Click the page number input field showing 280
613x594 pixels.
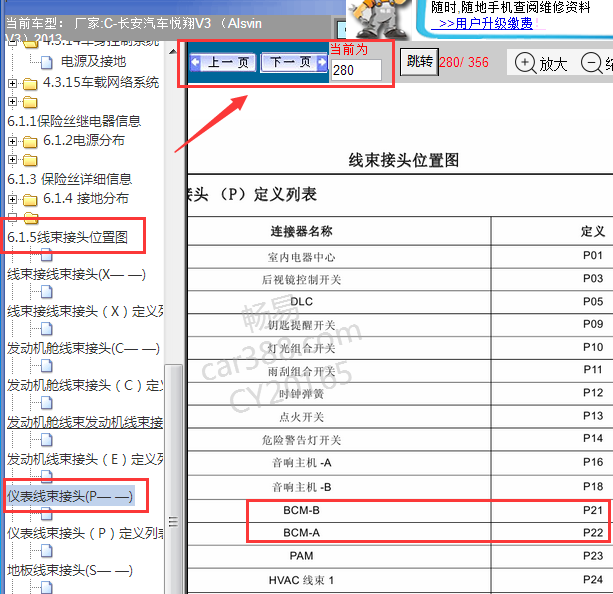pyautogui.click(x=356, y=70)
